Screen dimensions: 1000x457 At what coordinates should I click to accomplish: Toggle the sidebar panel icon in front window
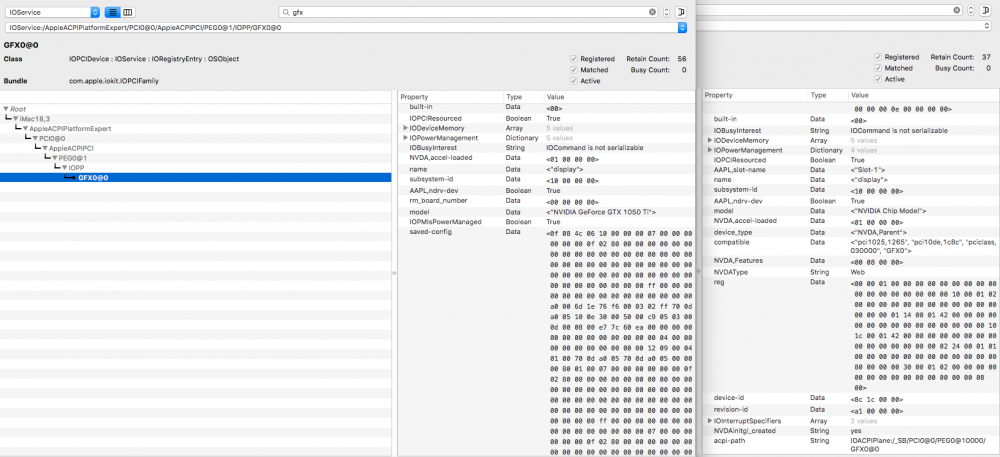[681, 12]
